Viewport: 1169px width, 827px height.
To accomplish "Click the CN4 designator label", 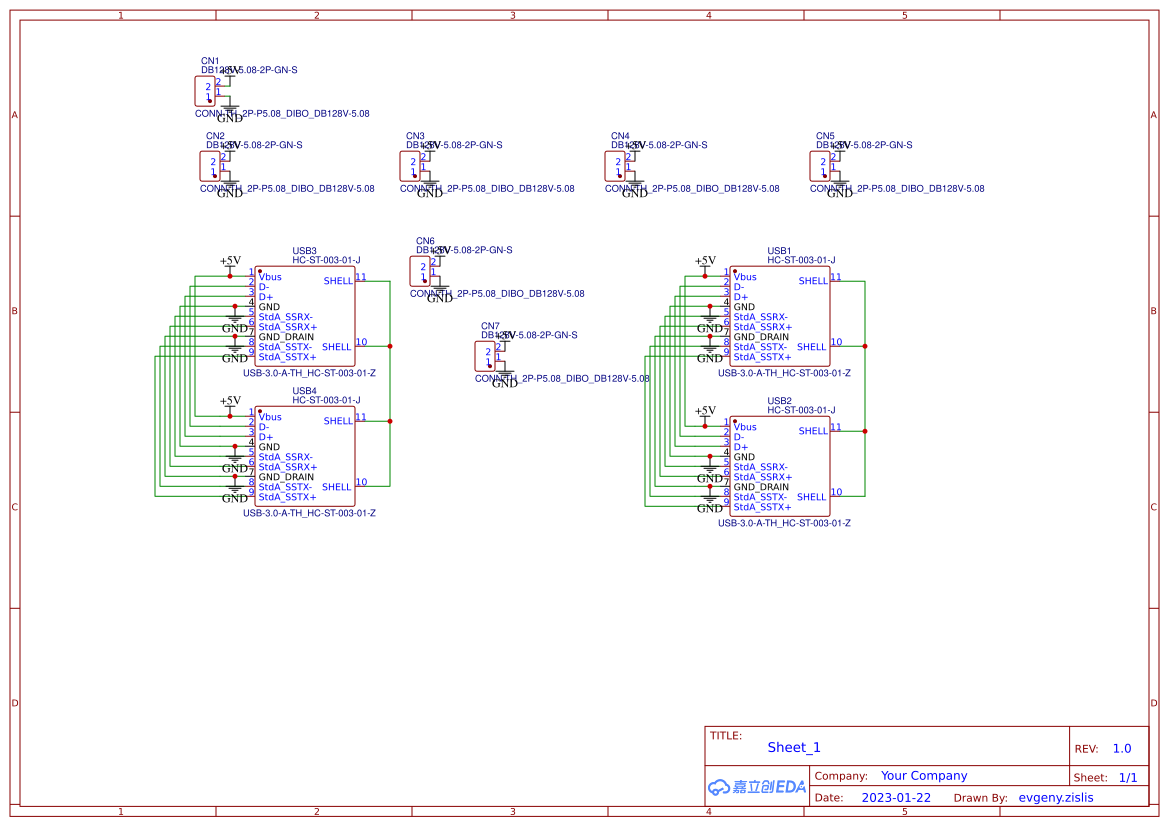I will (620, 136).
